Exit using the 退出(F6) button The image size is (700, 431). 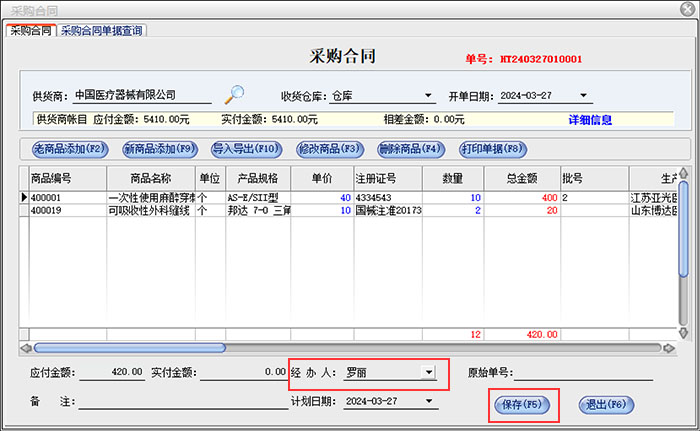[x=605, y=405]
